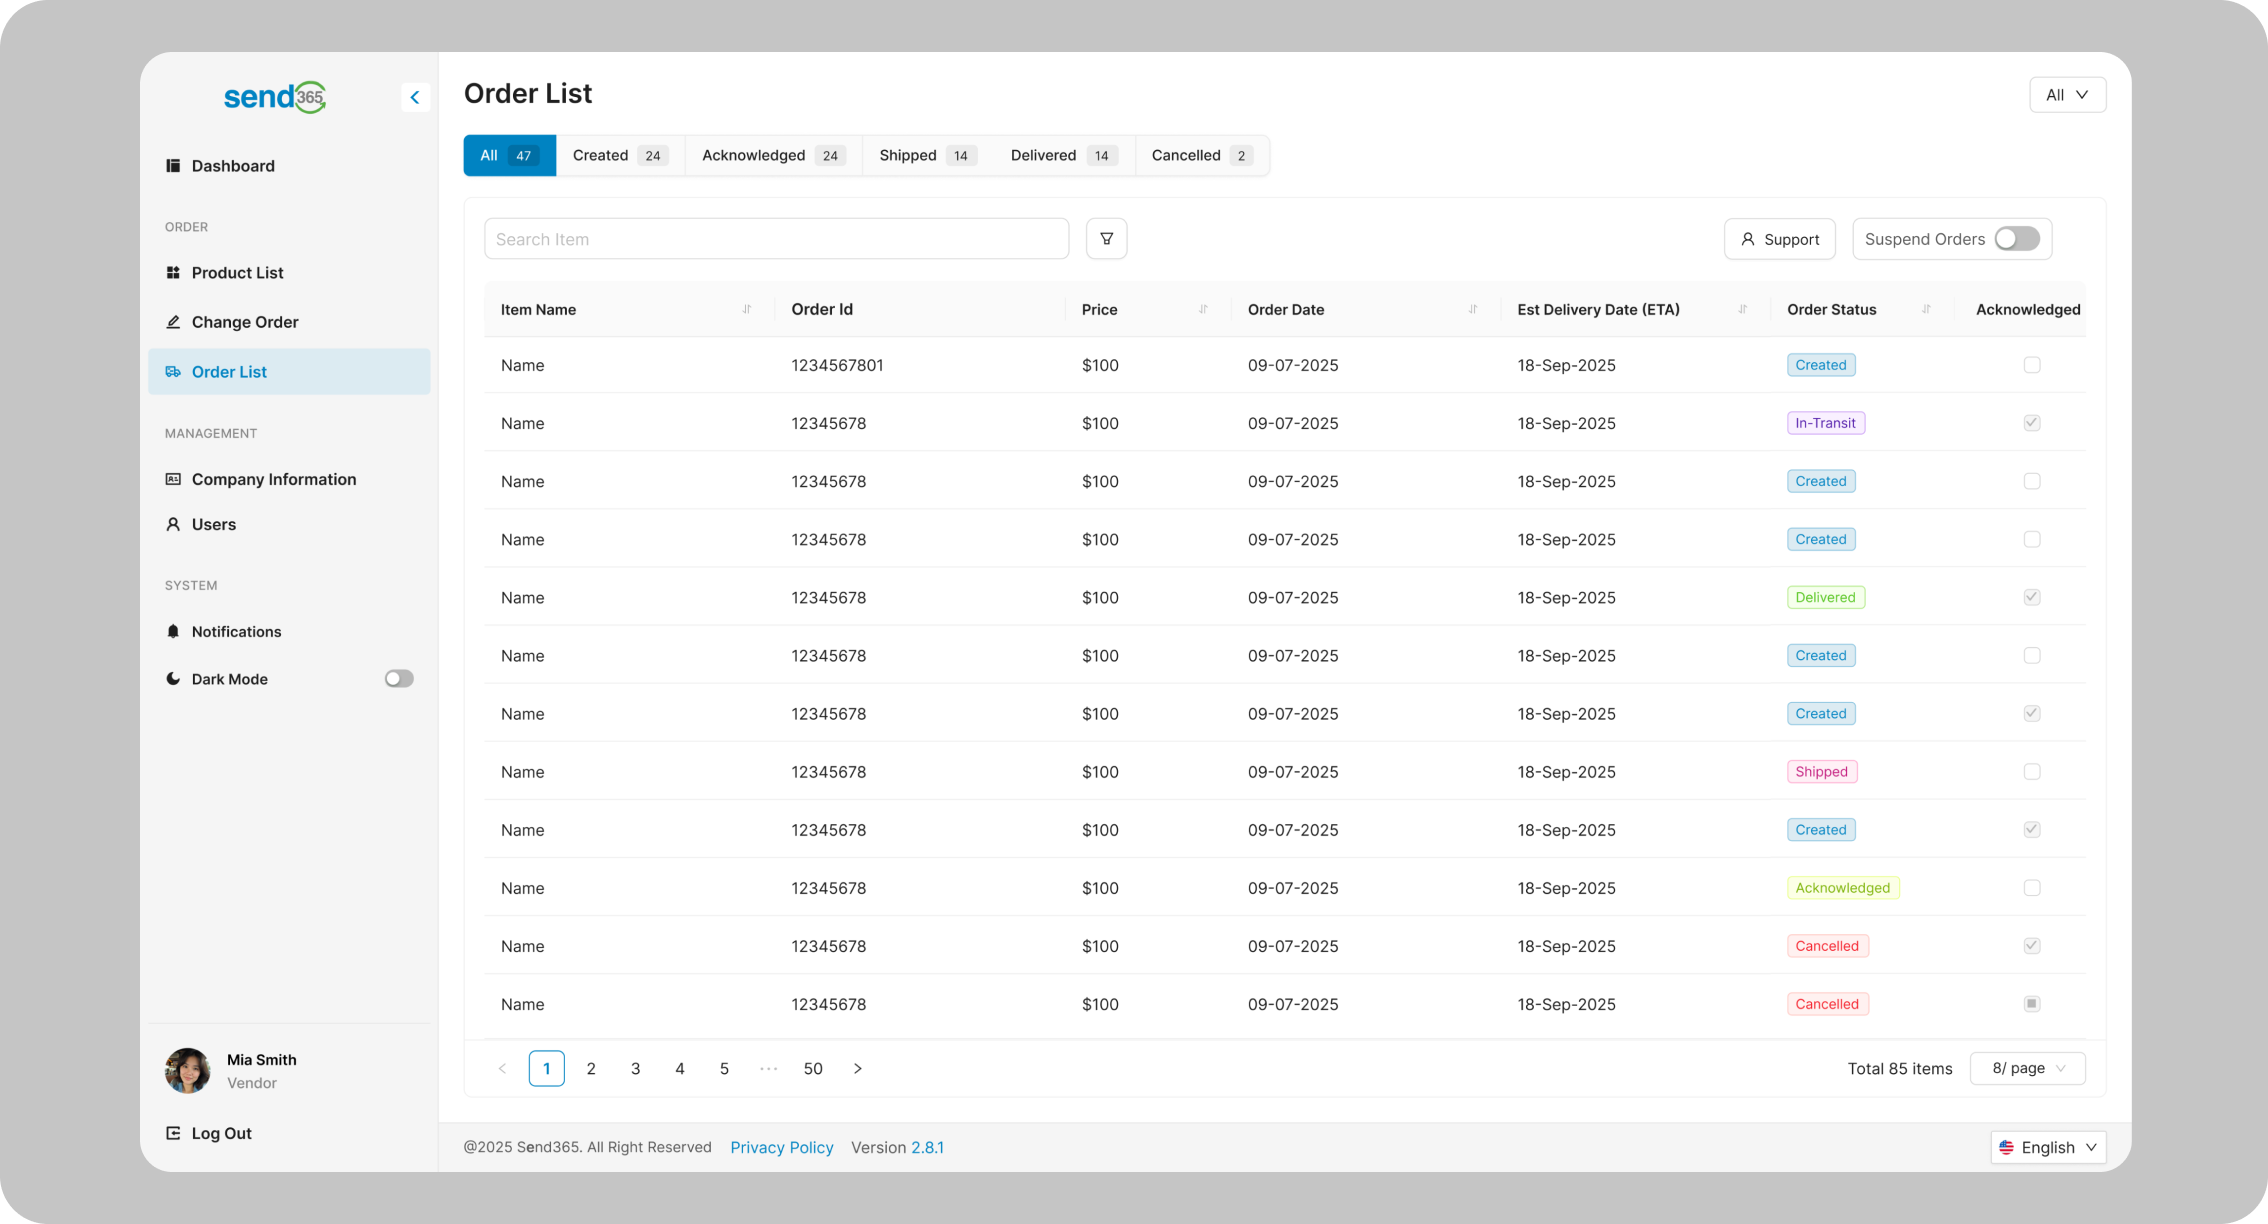Click the filter funnel icon
The image size is (2268, 1224).
[1106, 239]
